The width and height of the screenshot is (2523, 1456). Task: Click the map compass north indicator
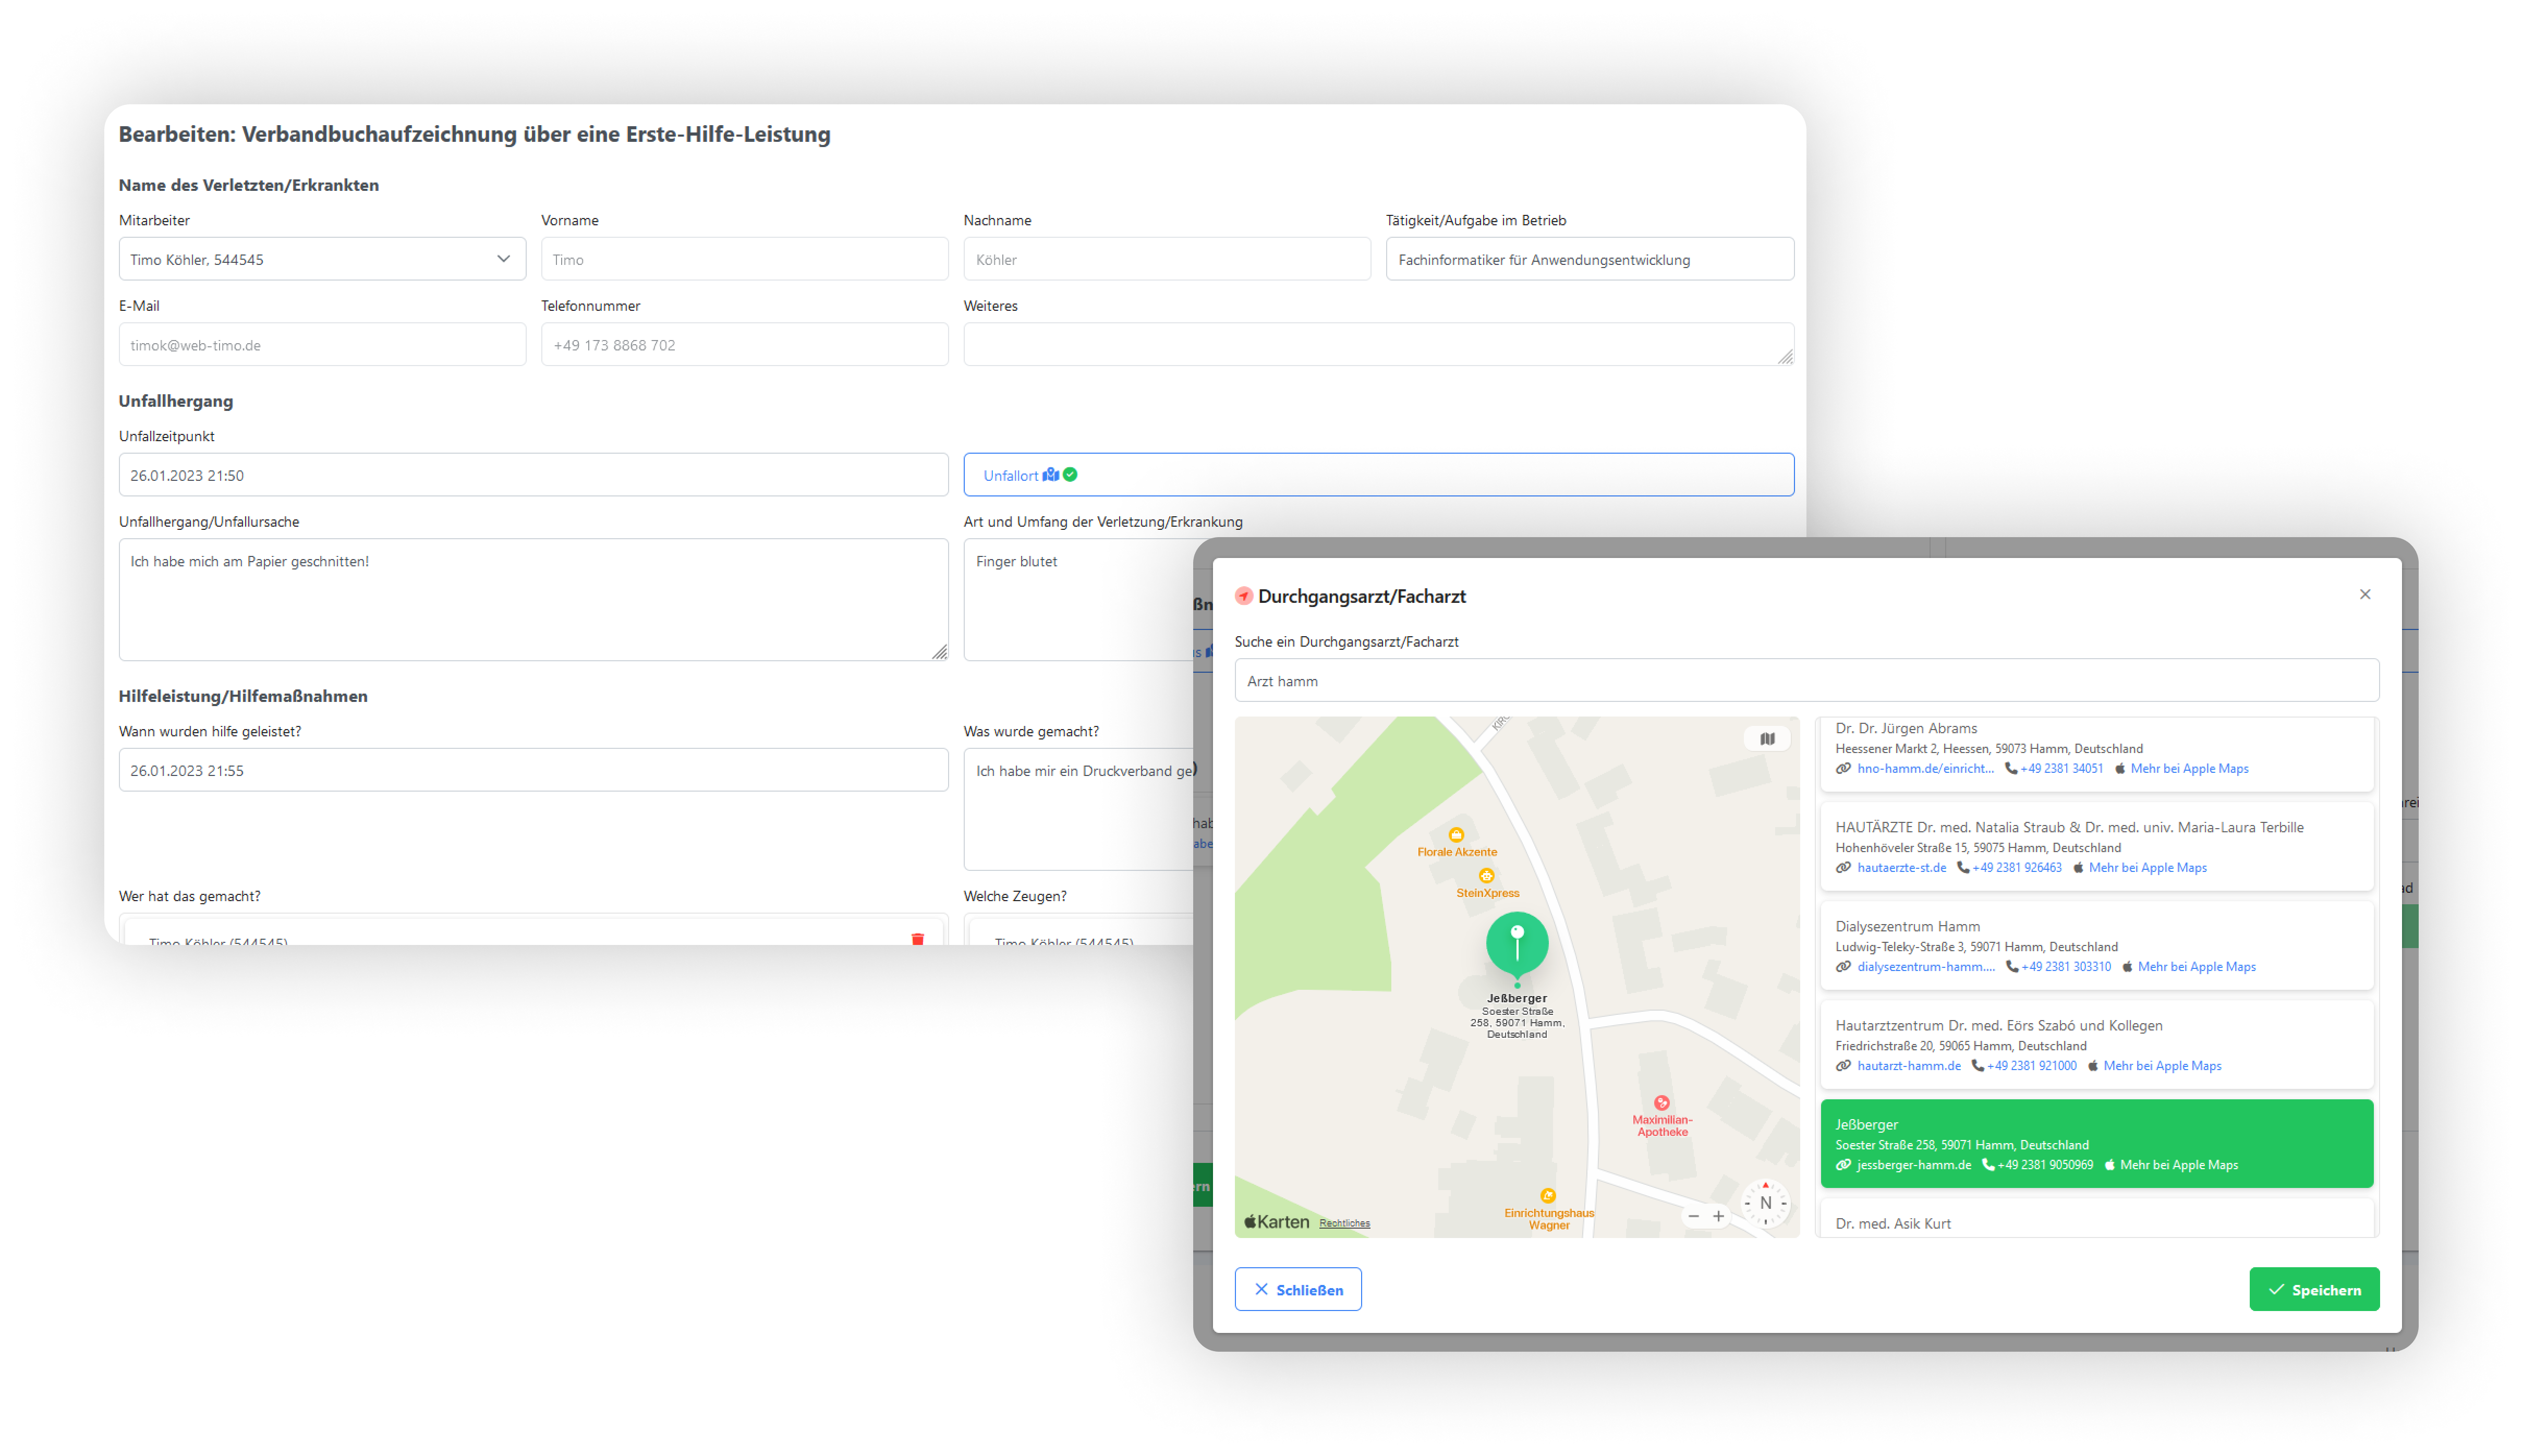[1765, 1203]
